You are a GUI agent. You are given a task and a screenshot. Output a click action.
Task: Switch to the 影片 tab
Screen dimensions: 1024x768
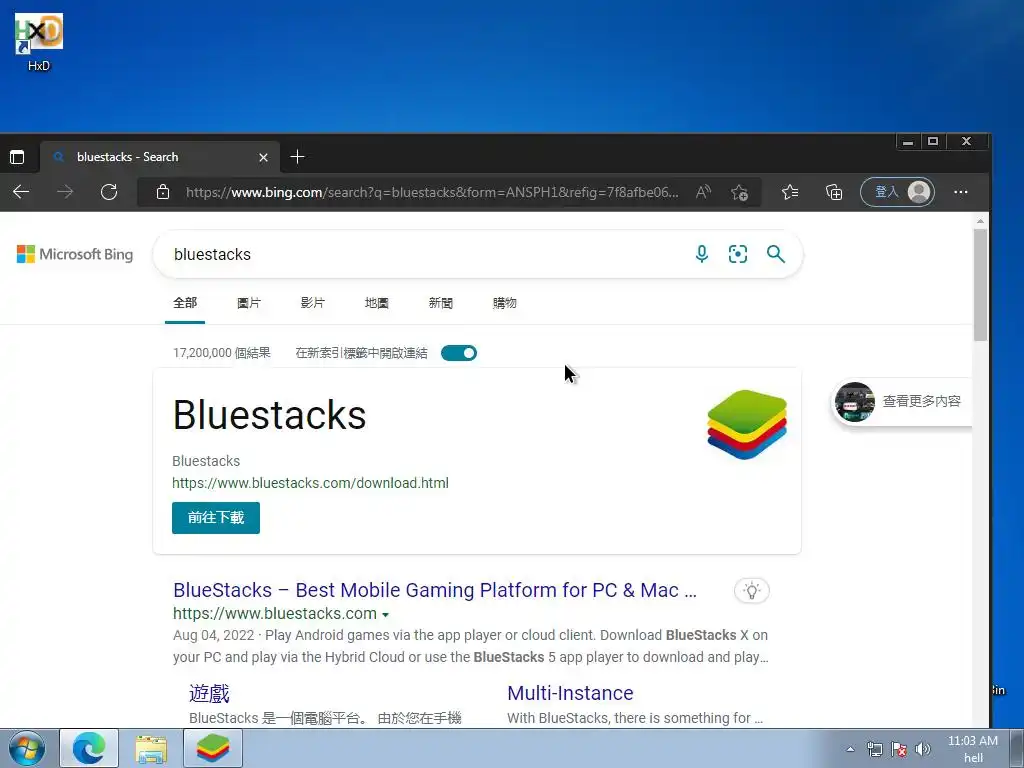(312, 303)
